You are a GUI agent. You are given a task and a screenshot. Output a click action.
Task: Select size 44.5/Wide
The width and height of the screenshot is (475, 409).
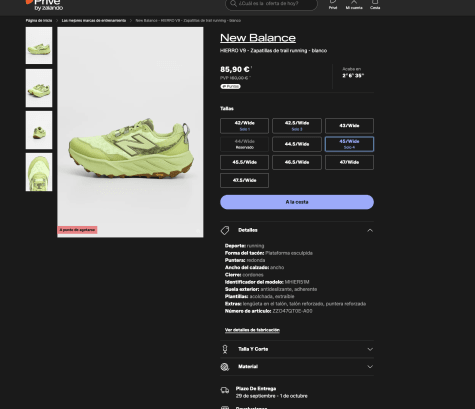click(297, 144)
